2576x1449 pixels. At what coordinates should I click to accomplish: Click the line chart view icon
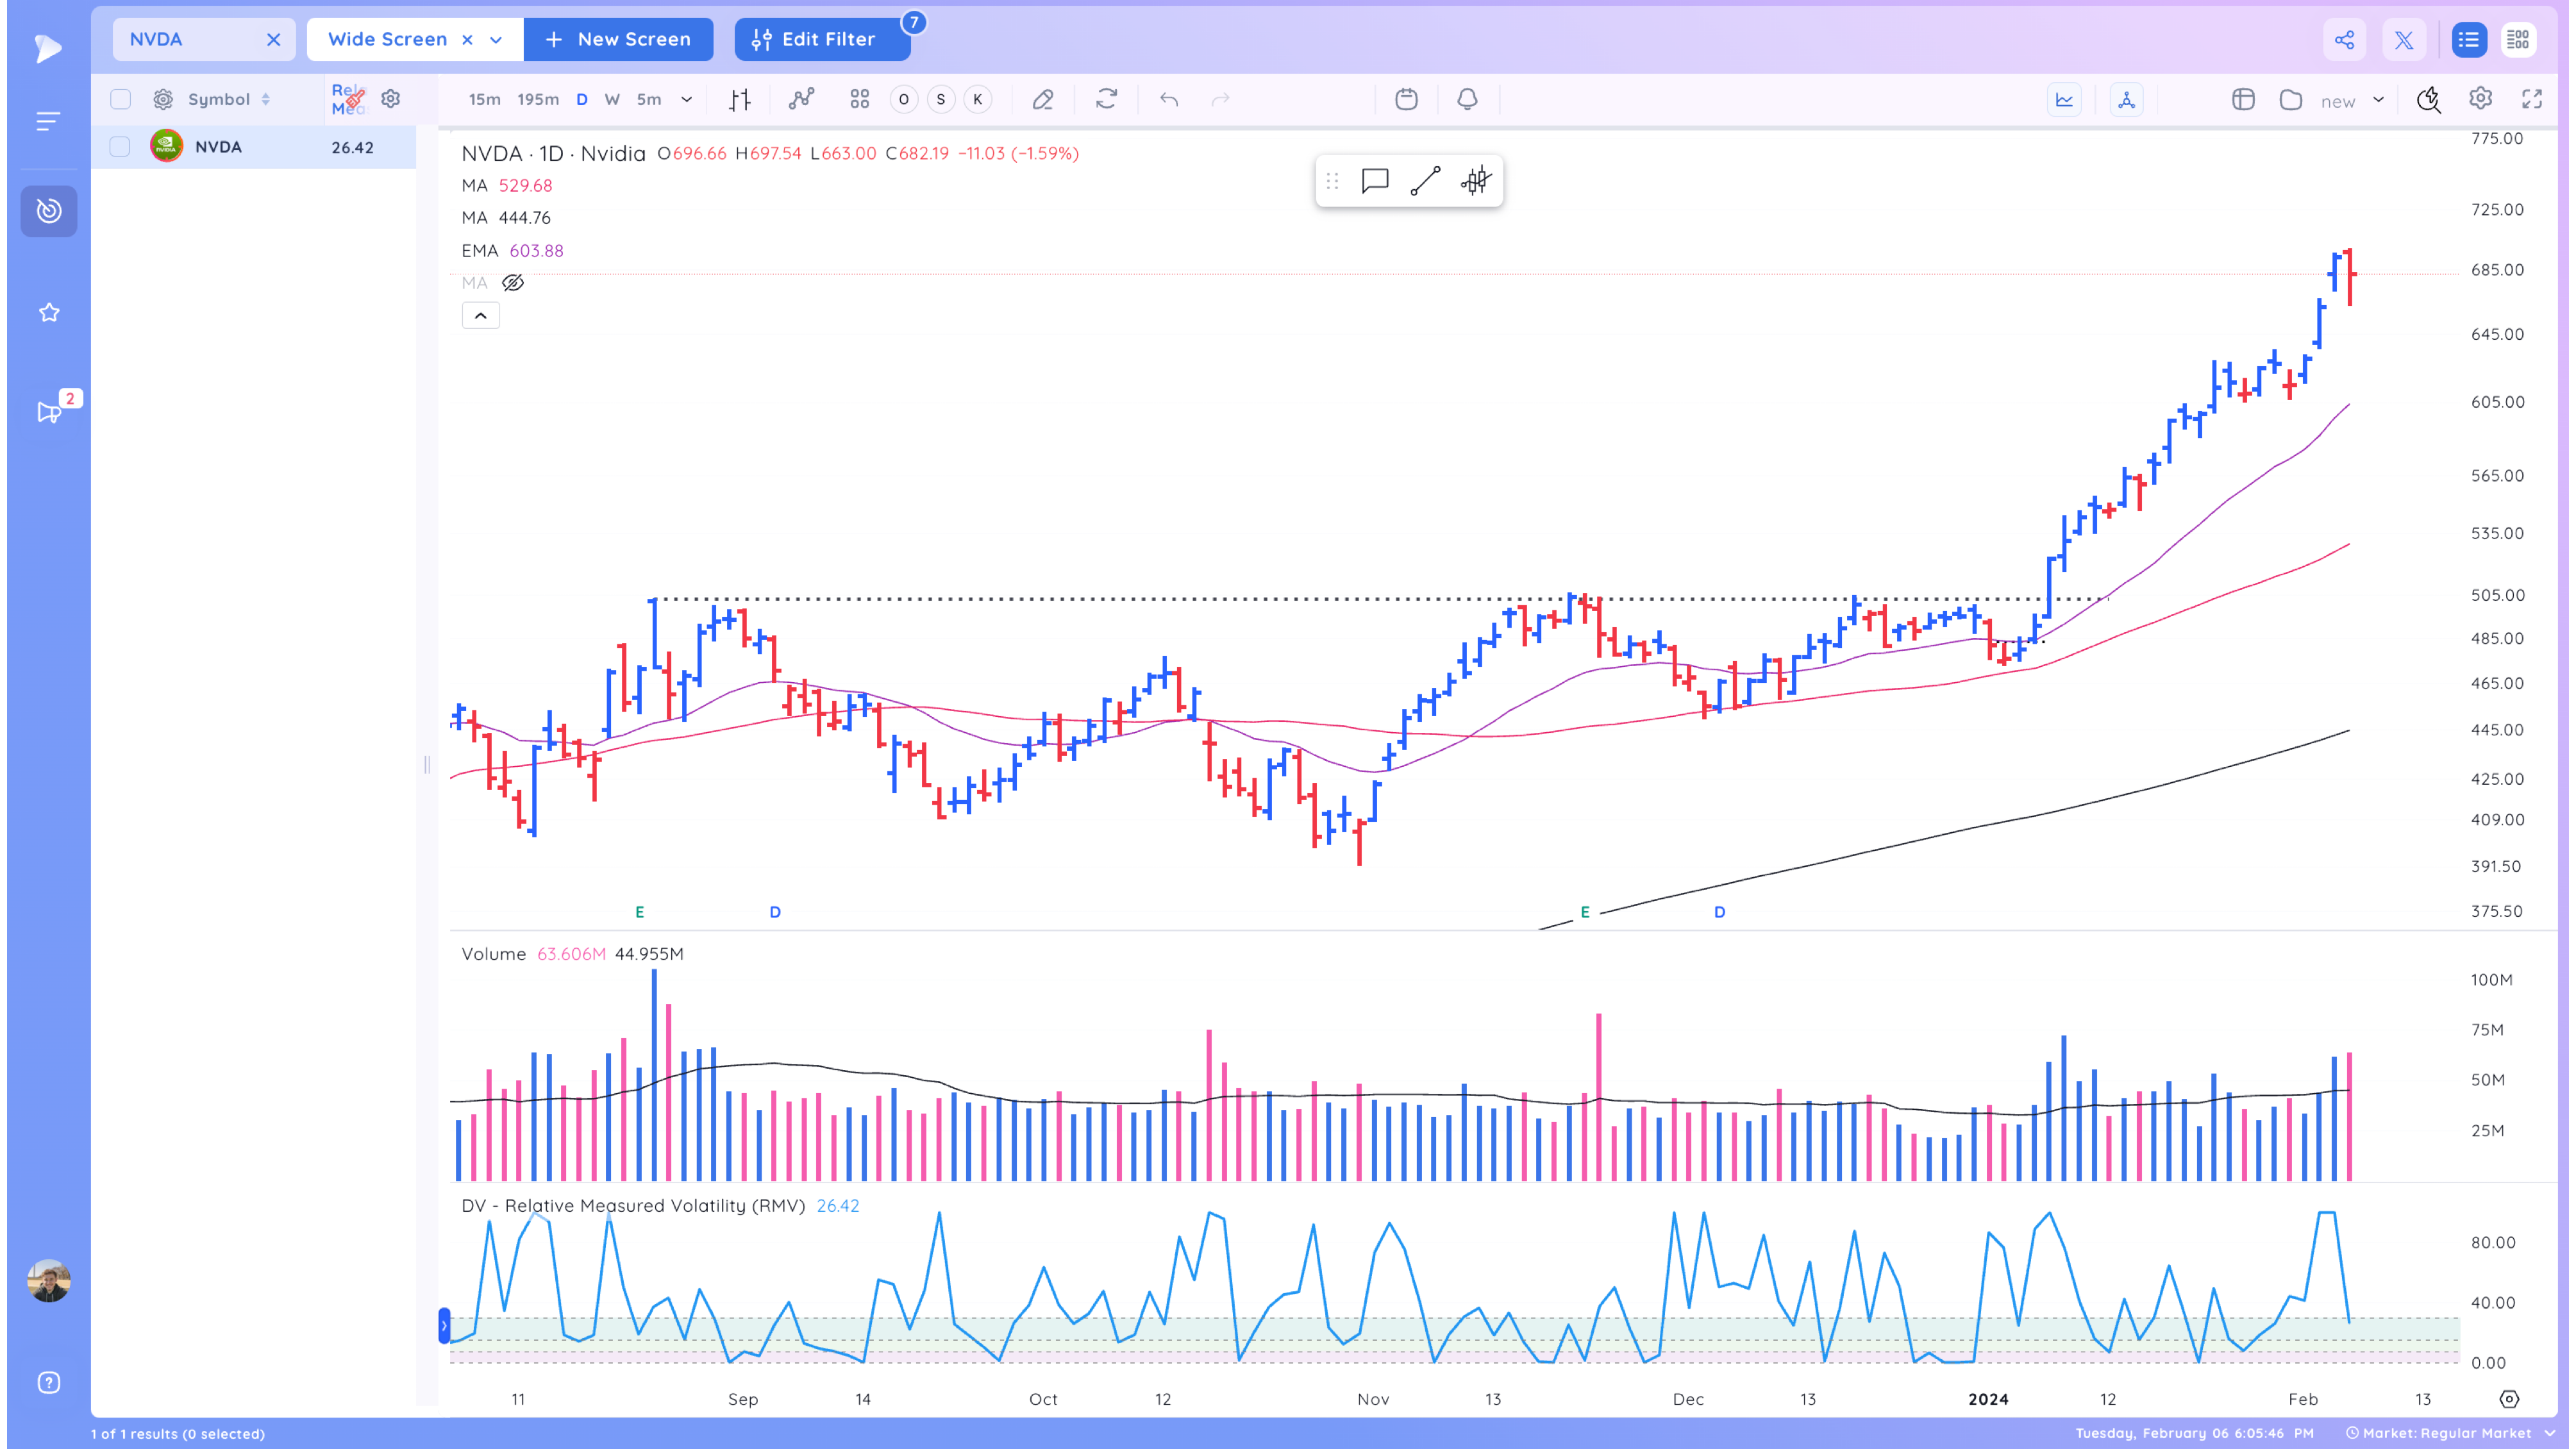coord(2064,99)
